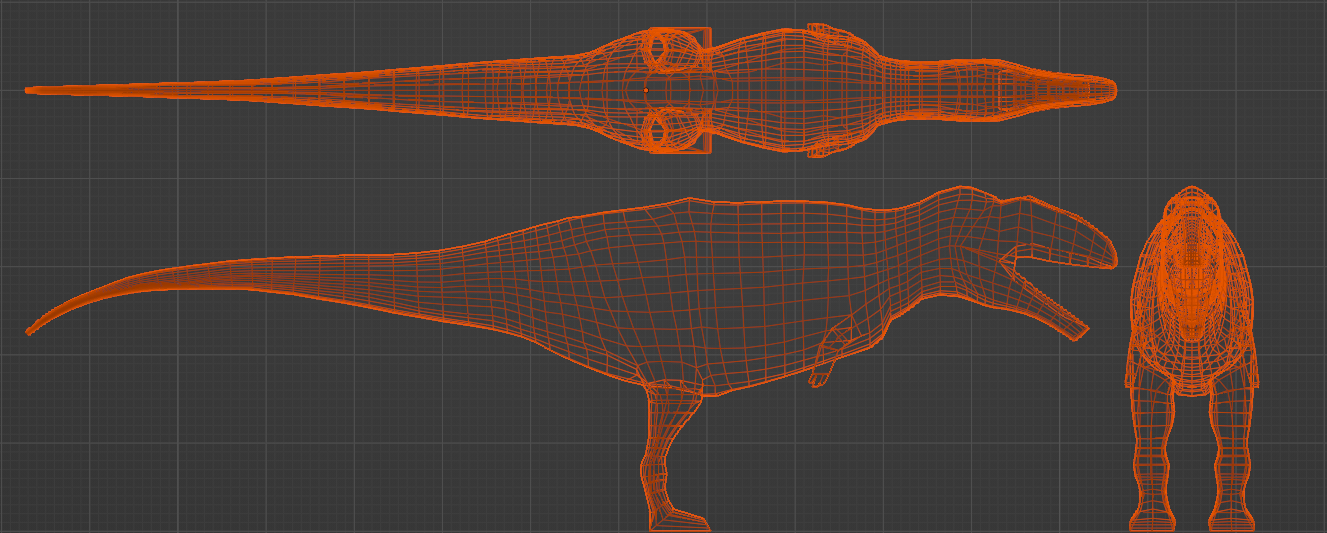Viewport: 1327px width, 533px height.
Task: Click the origin dot on the top-view model
Action: pyautogui.click(x=646, y=90)
